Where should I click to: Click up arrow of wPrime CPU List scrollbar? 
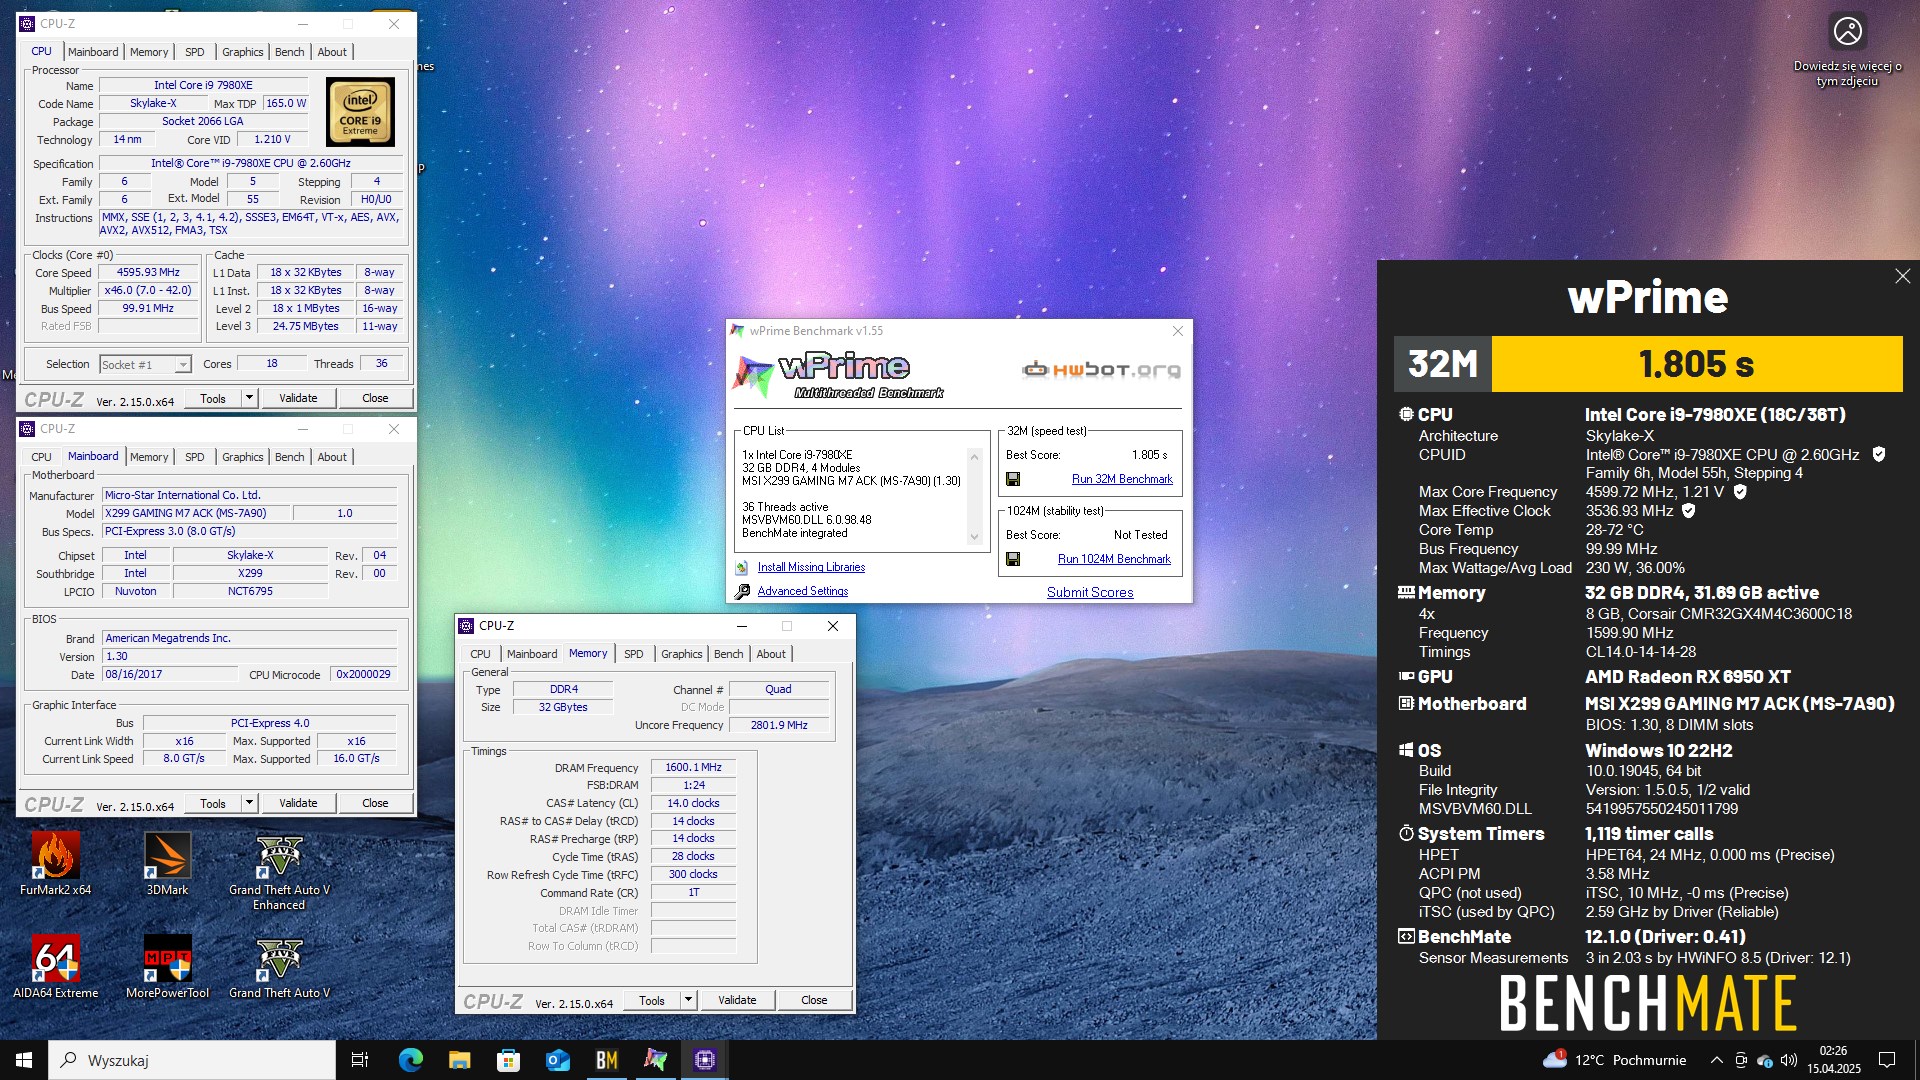coord(974,456)
